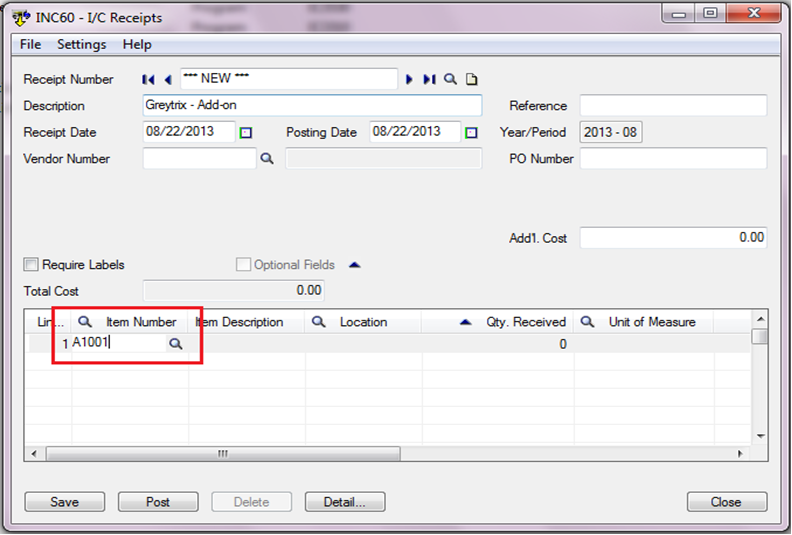Open finder beside A1001 item cell

point(175,344)
